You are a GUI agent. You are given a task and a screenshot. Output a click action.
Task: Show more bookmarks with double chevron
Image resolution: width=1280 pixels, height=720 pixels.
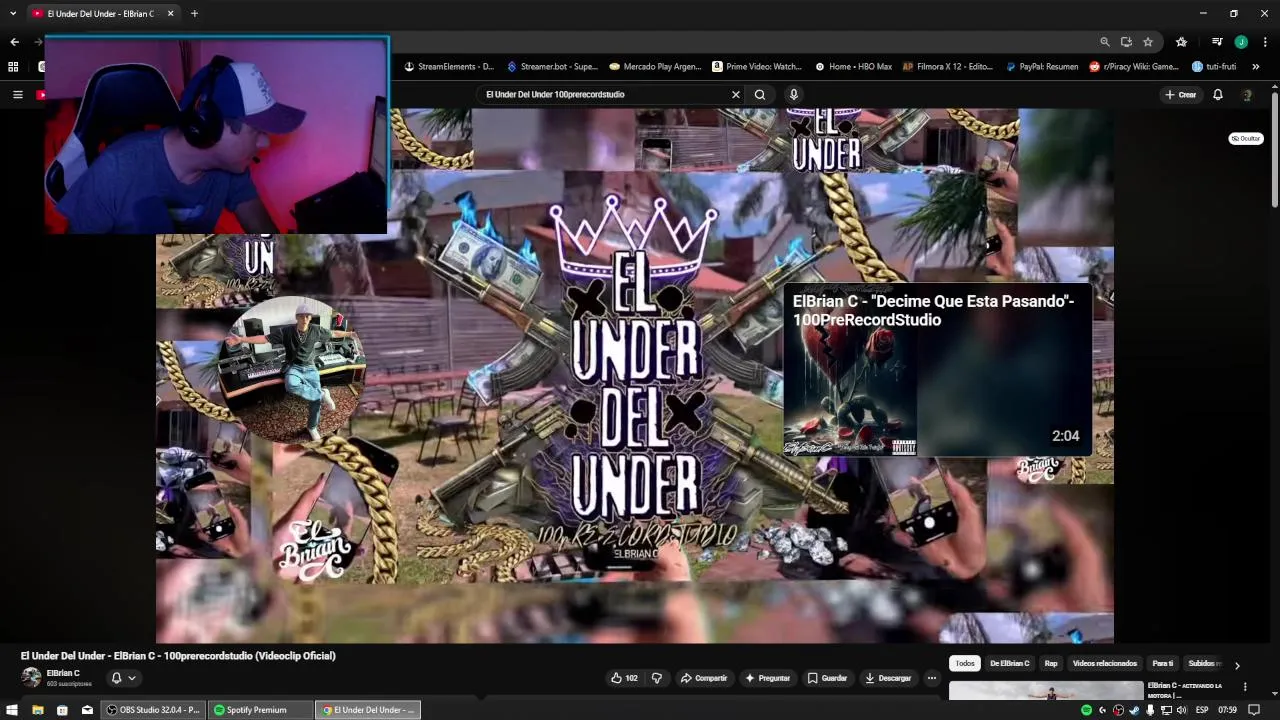pos(1256,67)
